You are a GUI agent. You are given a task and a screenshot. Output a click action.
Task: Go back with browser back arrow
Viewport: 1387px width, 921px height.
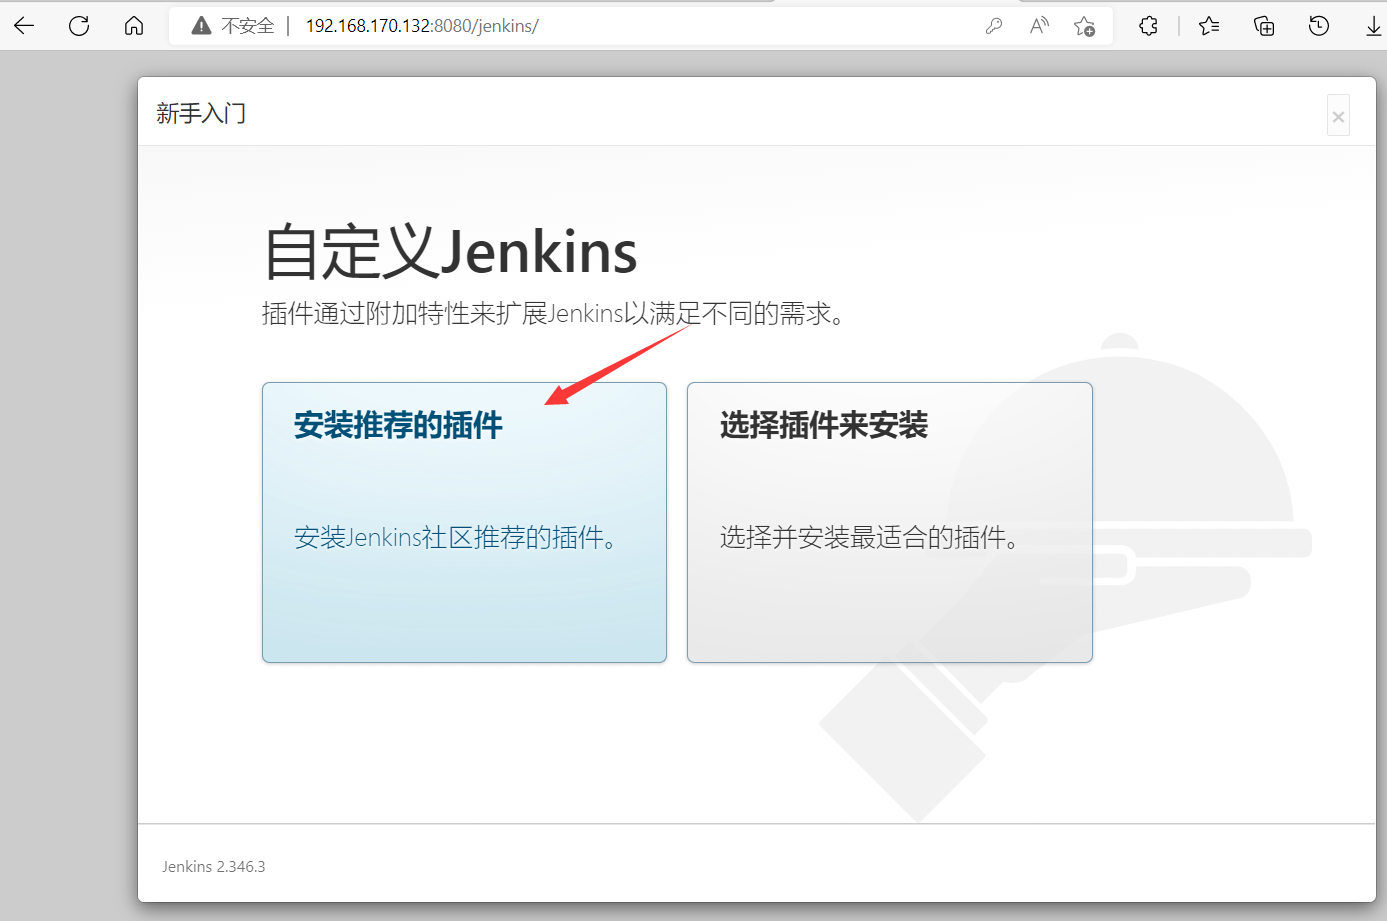[24, 26]
